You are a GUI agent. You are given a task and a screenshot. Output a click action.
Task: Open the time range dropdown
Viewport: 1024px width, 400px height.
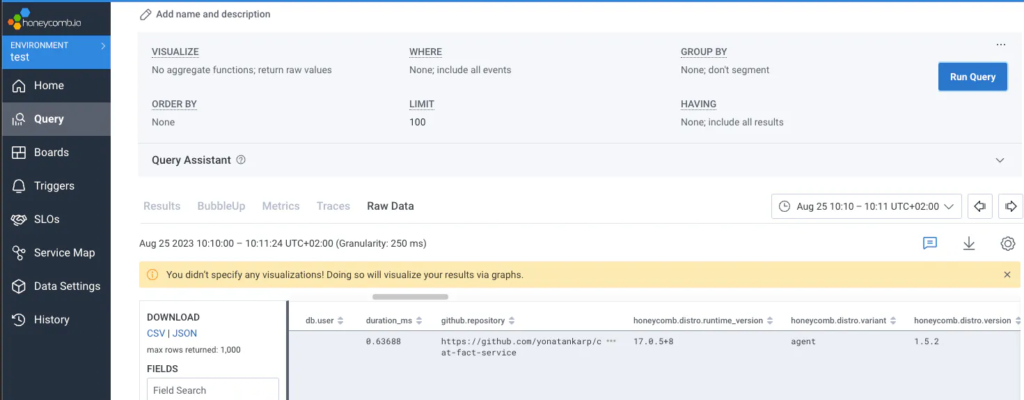tap(866, 206)
